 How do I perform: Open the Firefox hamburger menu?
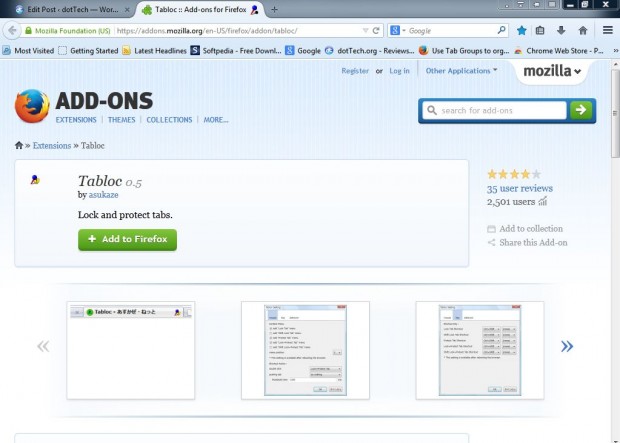[608, 30]
